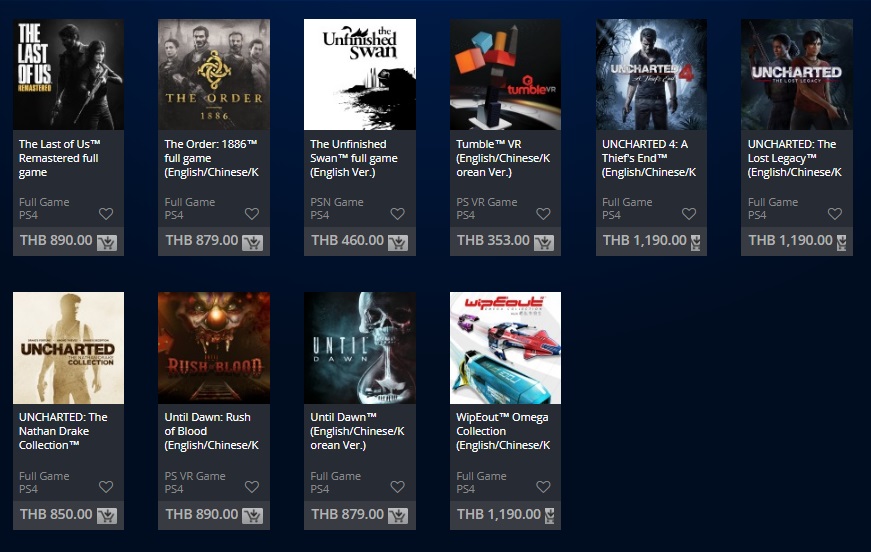Open The Unfinished Swan cover thumbnail
Viewport: 871px width, 552px height.
[x=360, y=74]
